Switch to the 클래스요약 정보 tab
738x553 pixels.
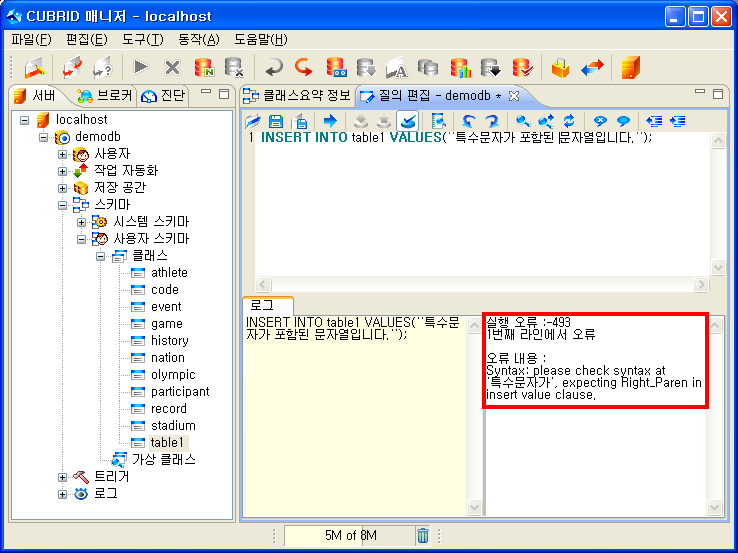(x=297, y=96)
